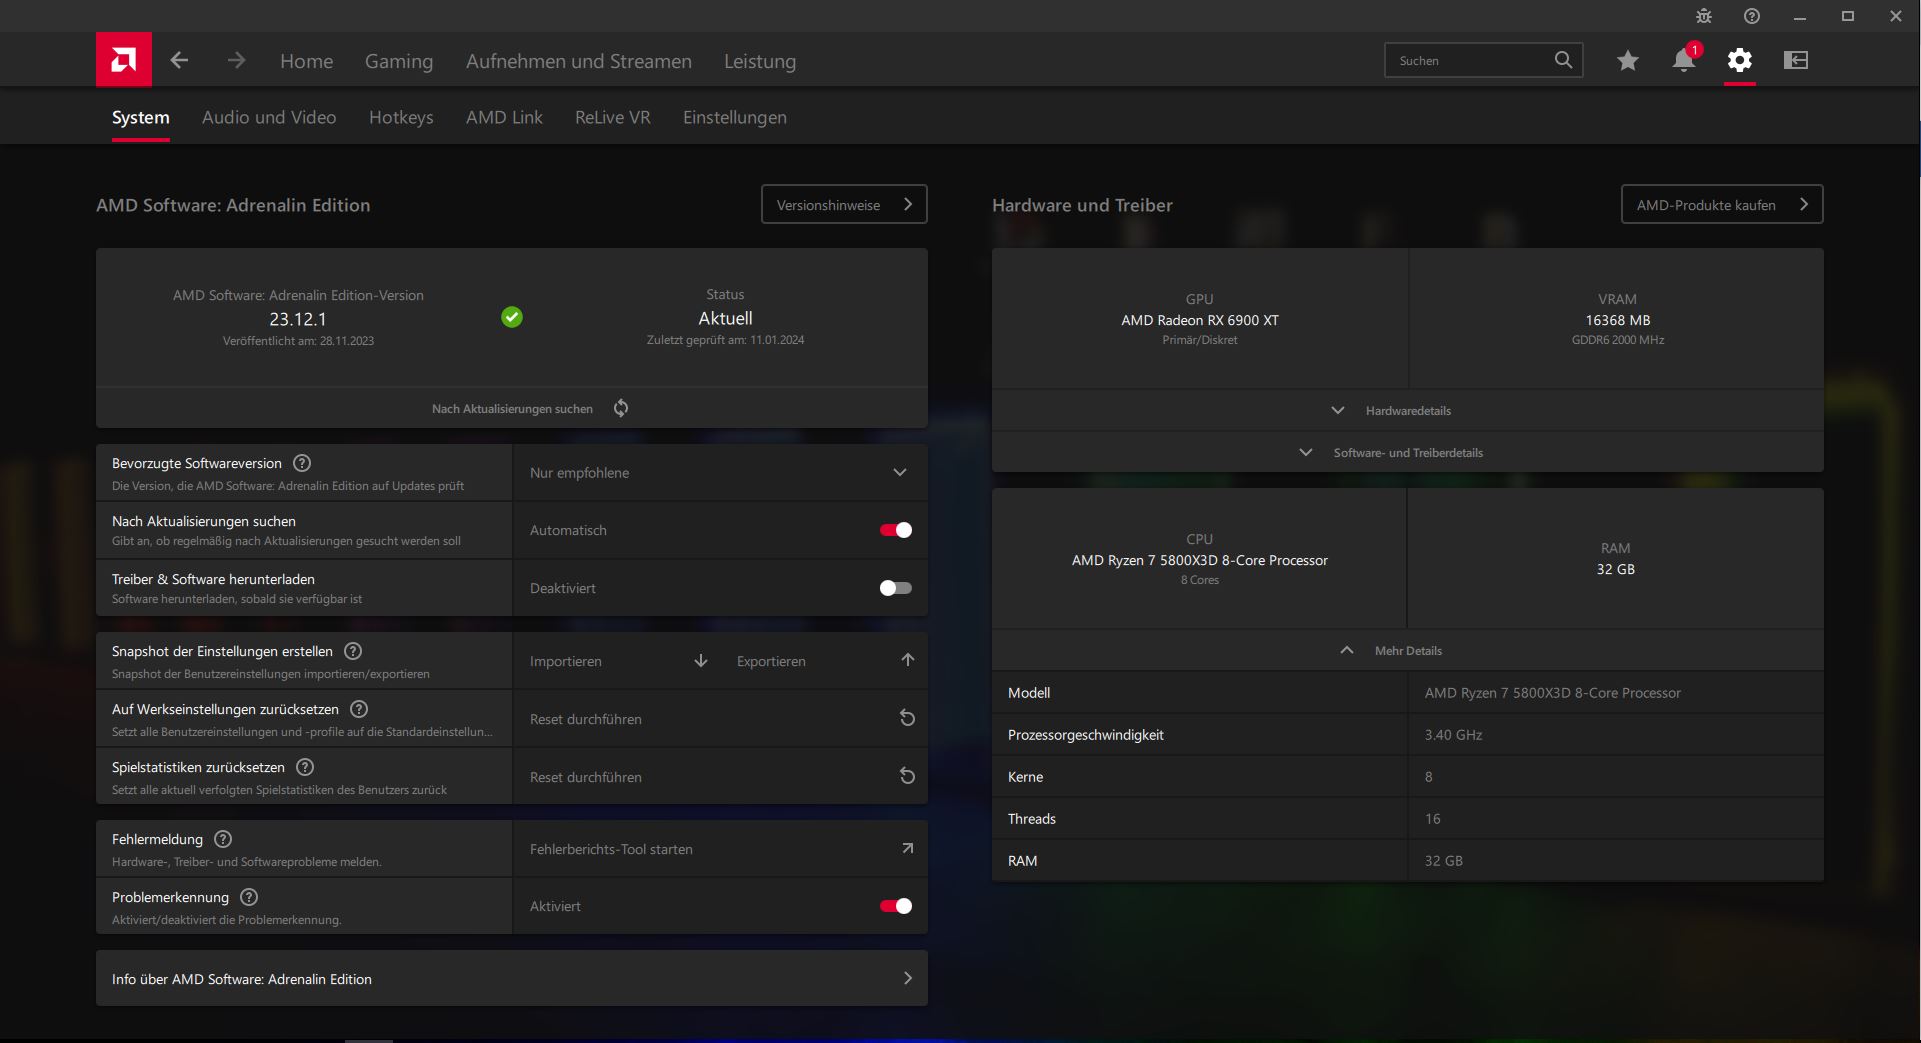Disable the Problemerkennung toggle
The image size is (1921, 1043).
[896, 906]
